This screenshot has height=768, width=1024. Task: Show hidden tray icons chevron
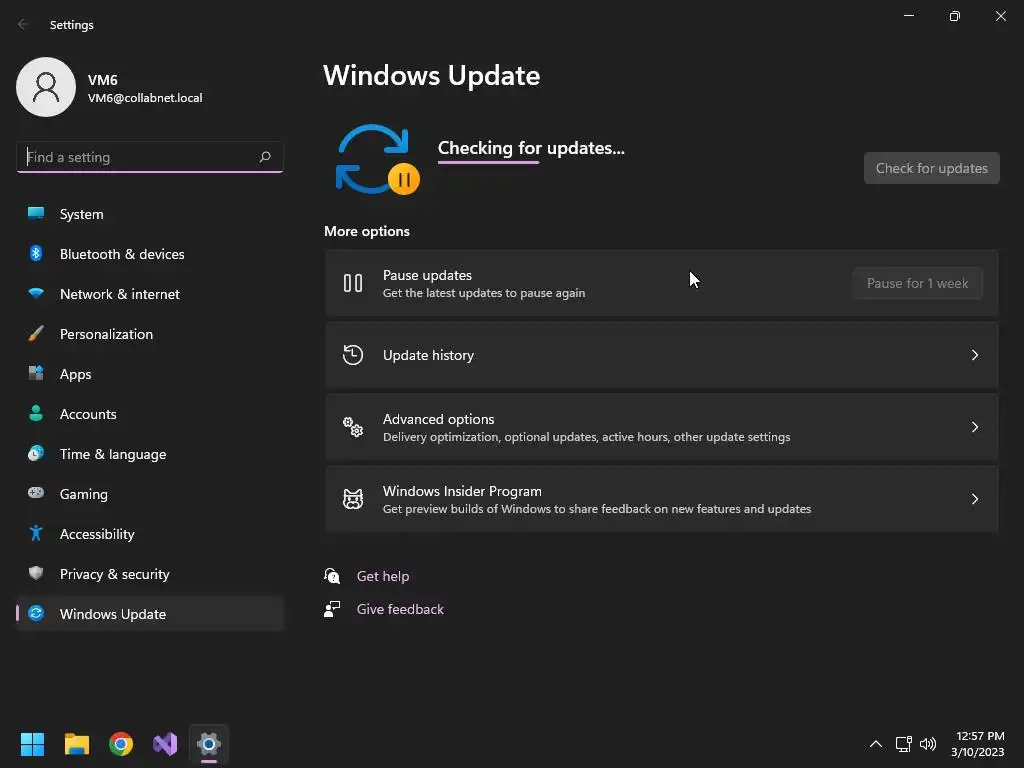[876, 743]
